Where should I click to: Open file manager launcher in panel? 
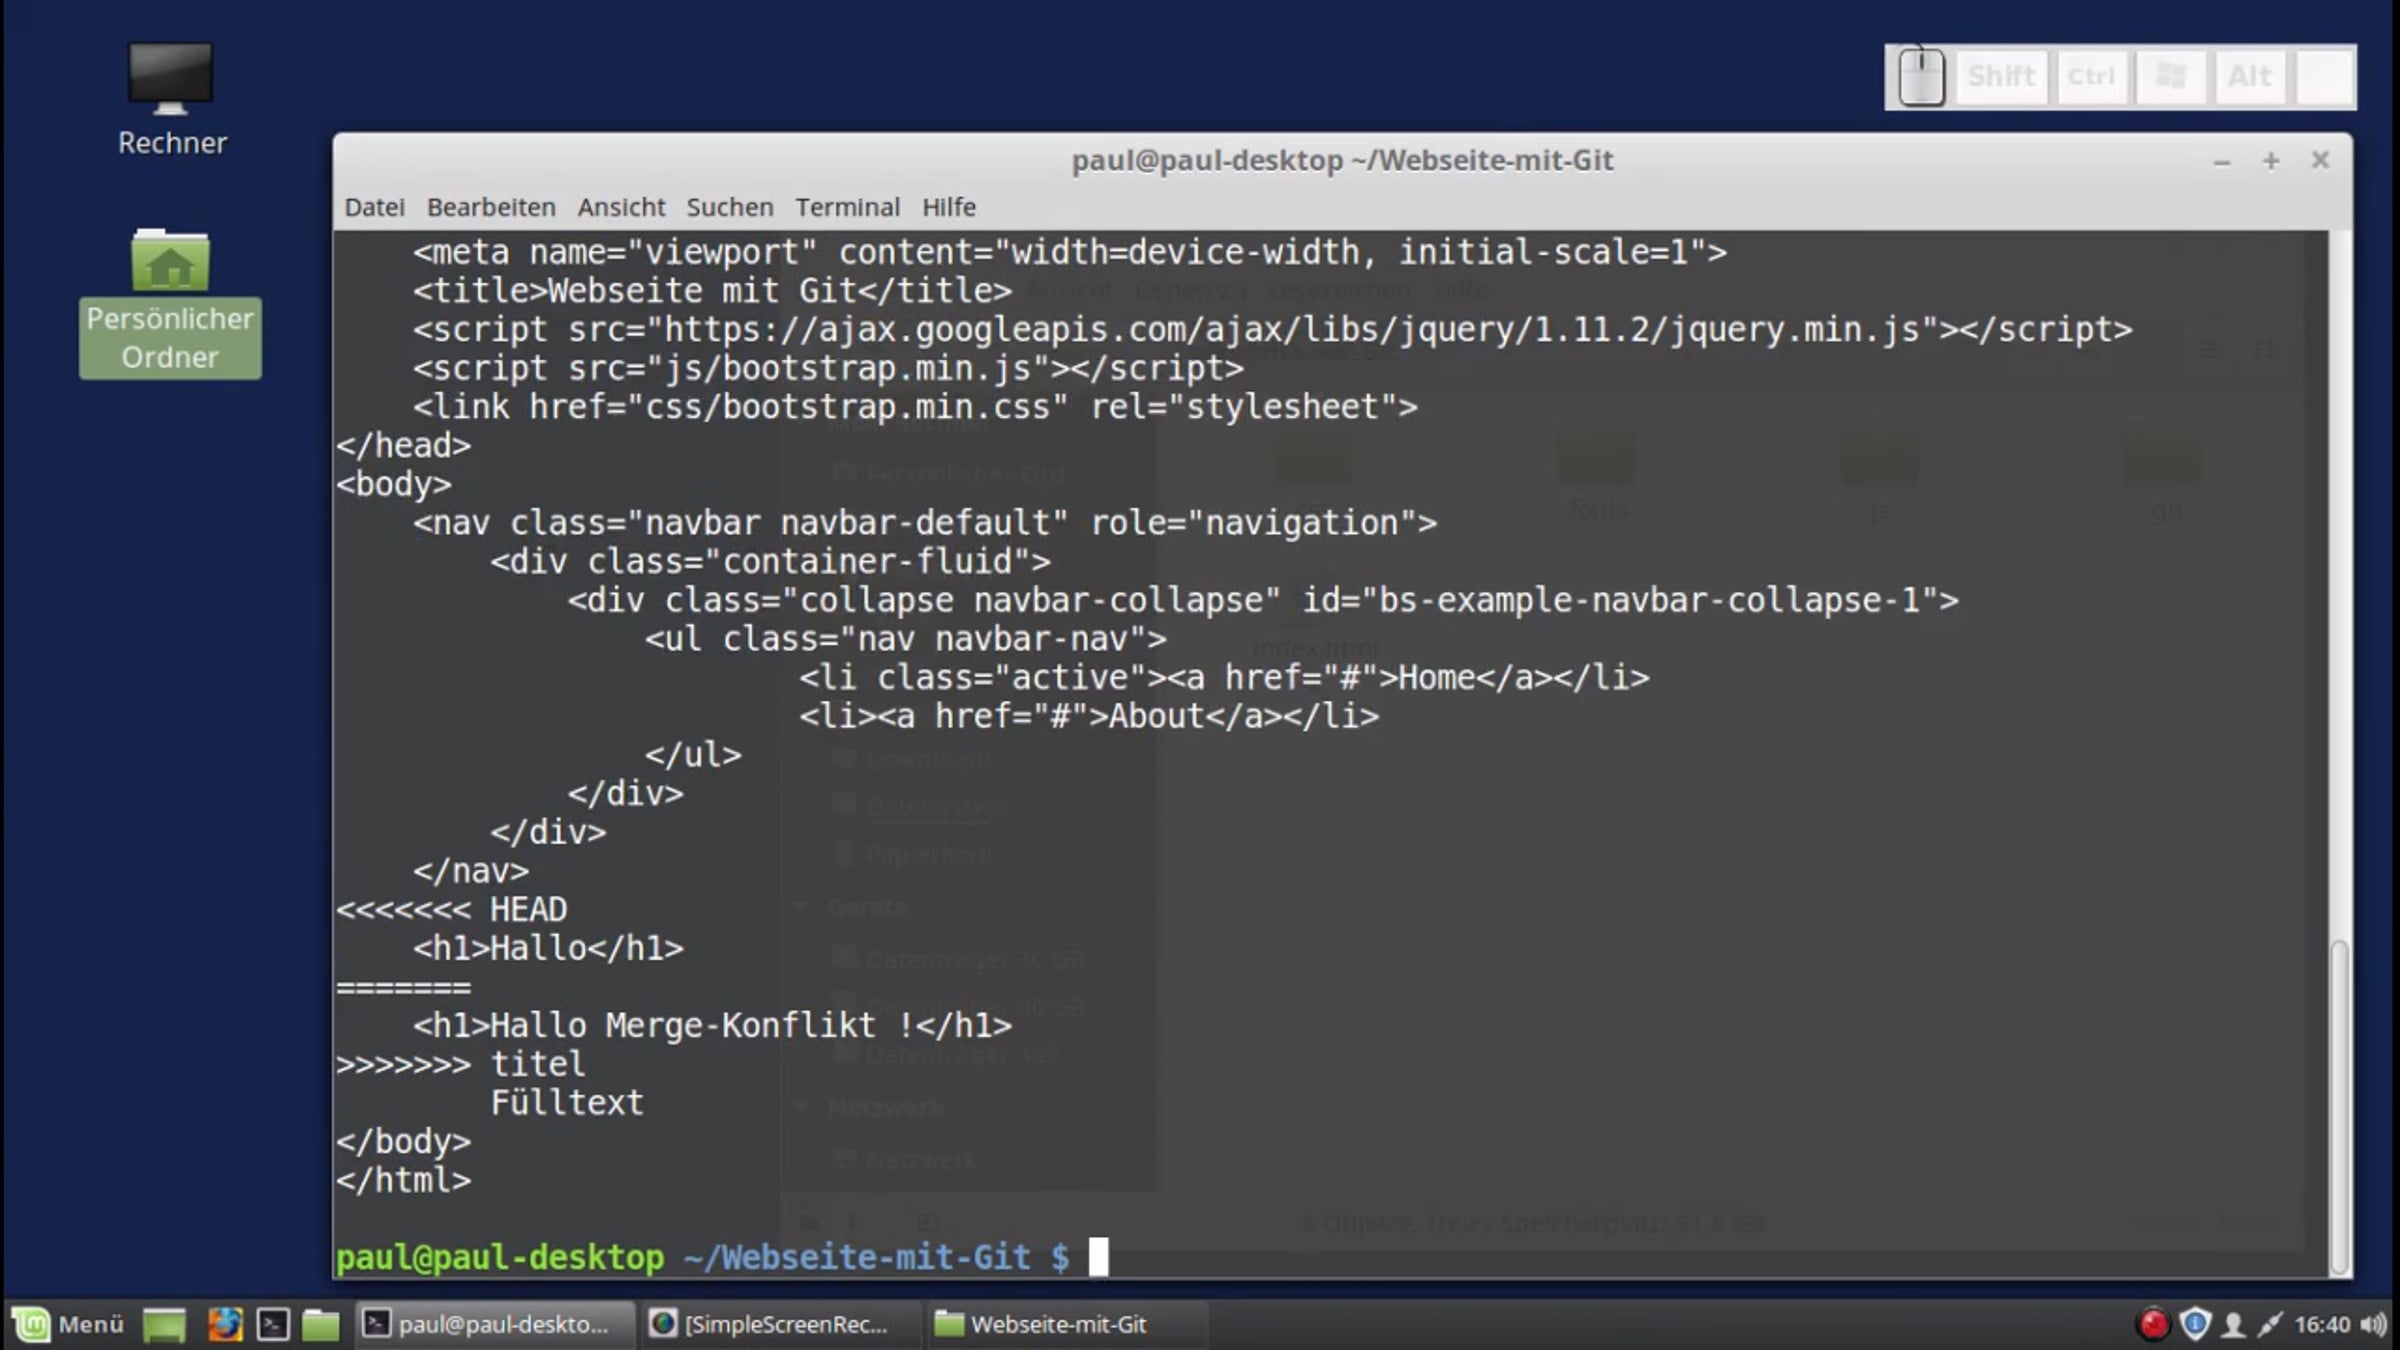coord(320,1324)
